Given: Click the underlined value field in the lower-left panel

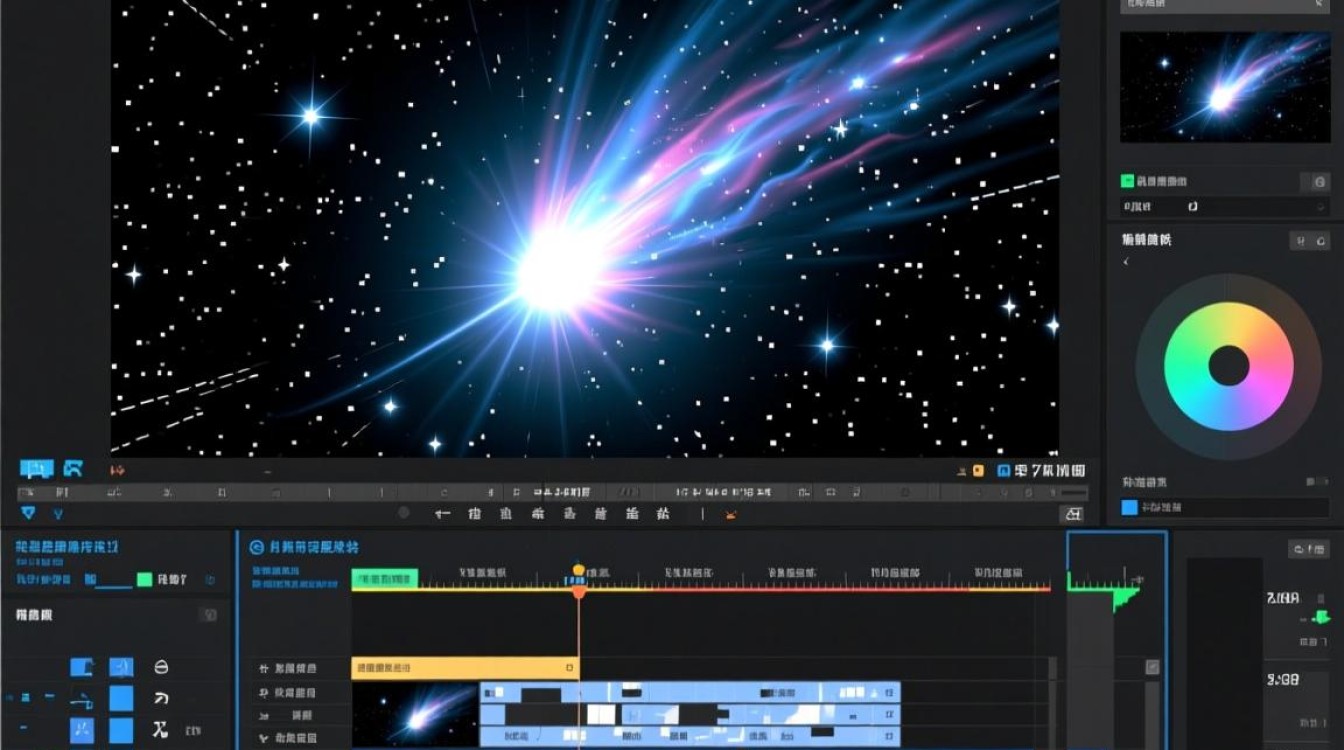Looking at the screenshot, I should pyautogui.click(x=108, y=580).
